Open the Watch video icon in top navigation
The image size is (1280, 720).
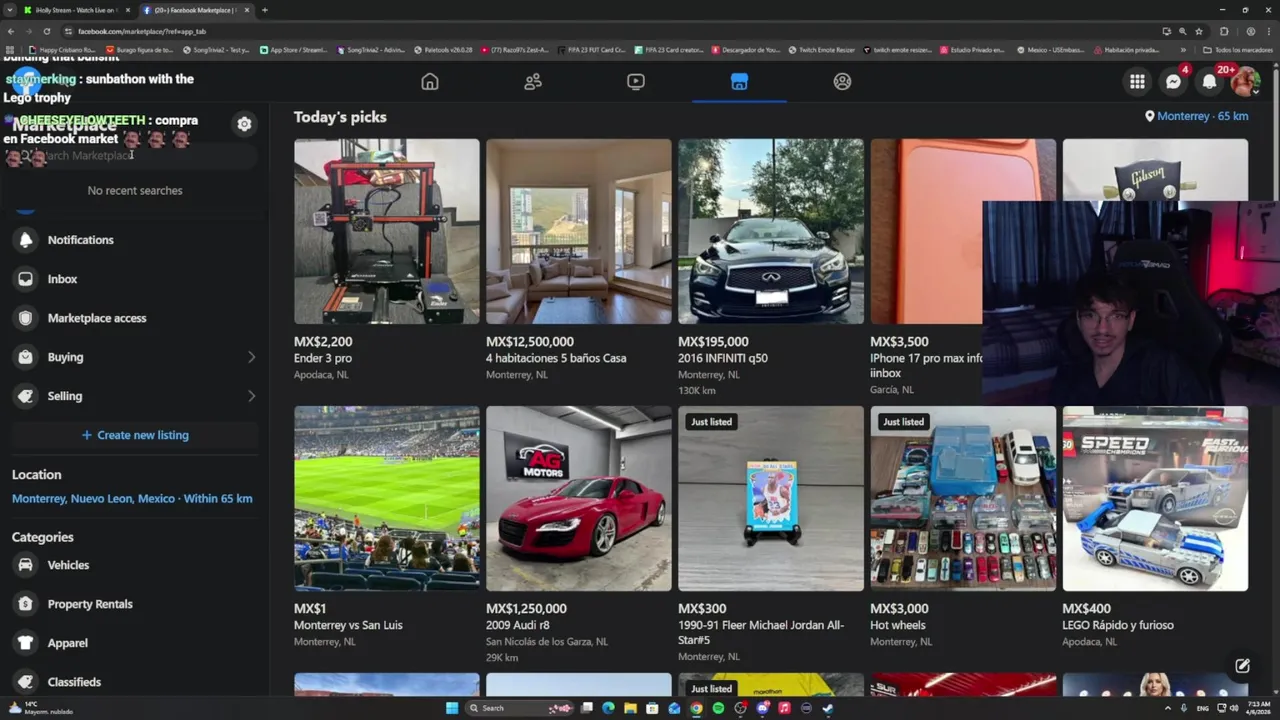[x=636, y=82]
